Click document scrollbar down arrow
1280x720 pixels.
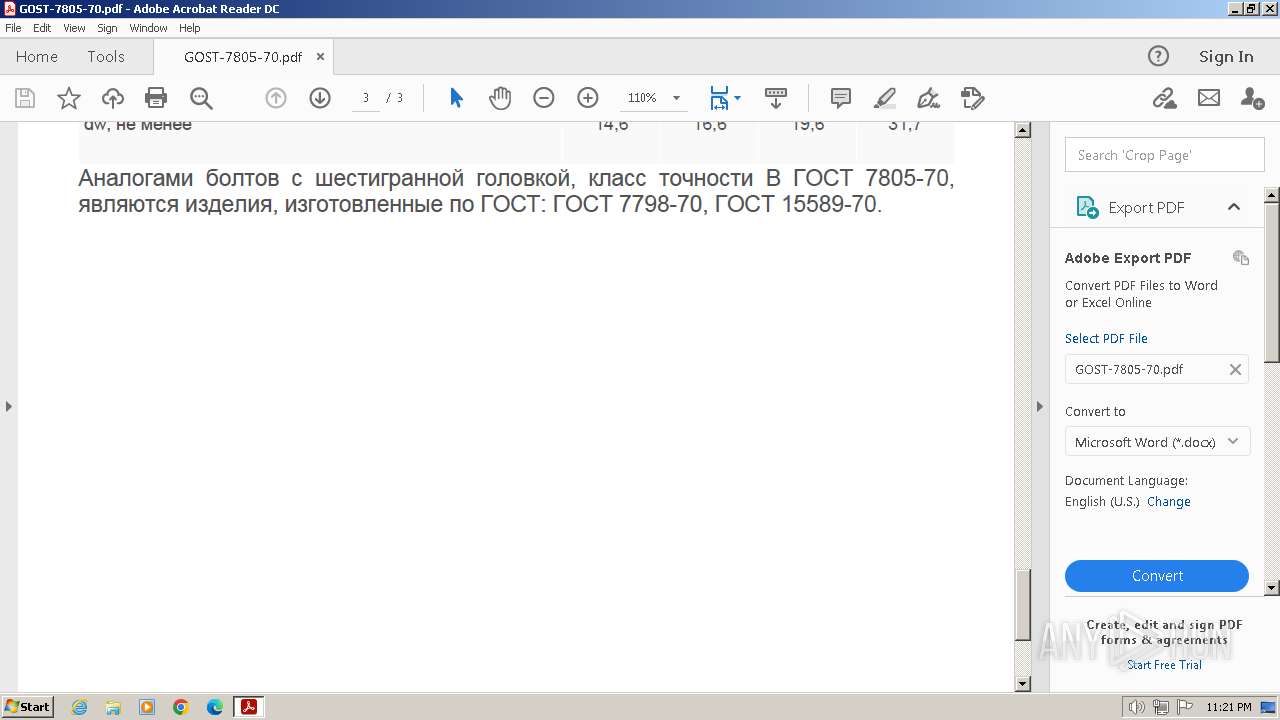(1022, 684)
